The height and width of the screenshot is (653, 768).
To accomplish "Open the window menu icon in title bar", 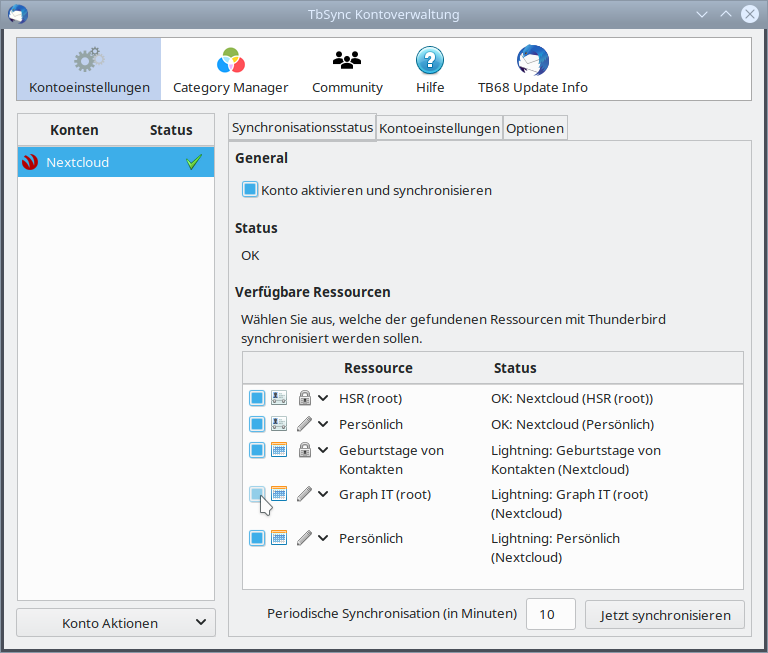I will (17, 14).
